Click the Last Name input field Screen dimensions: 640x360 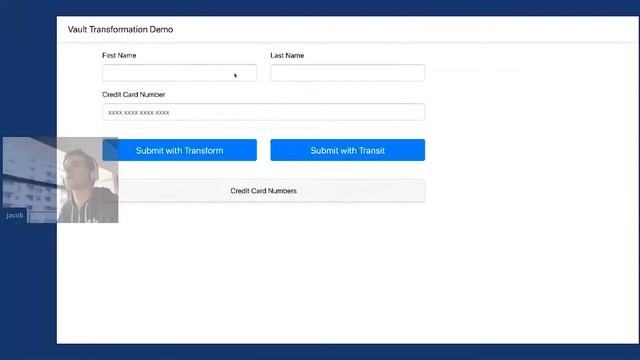[347, 73]
